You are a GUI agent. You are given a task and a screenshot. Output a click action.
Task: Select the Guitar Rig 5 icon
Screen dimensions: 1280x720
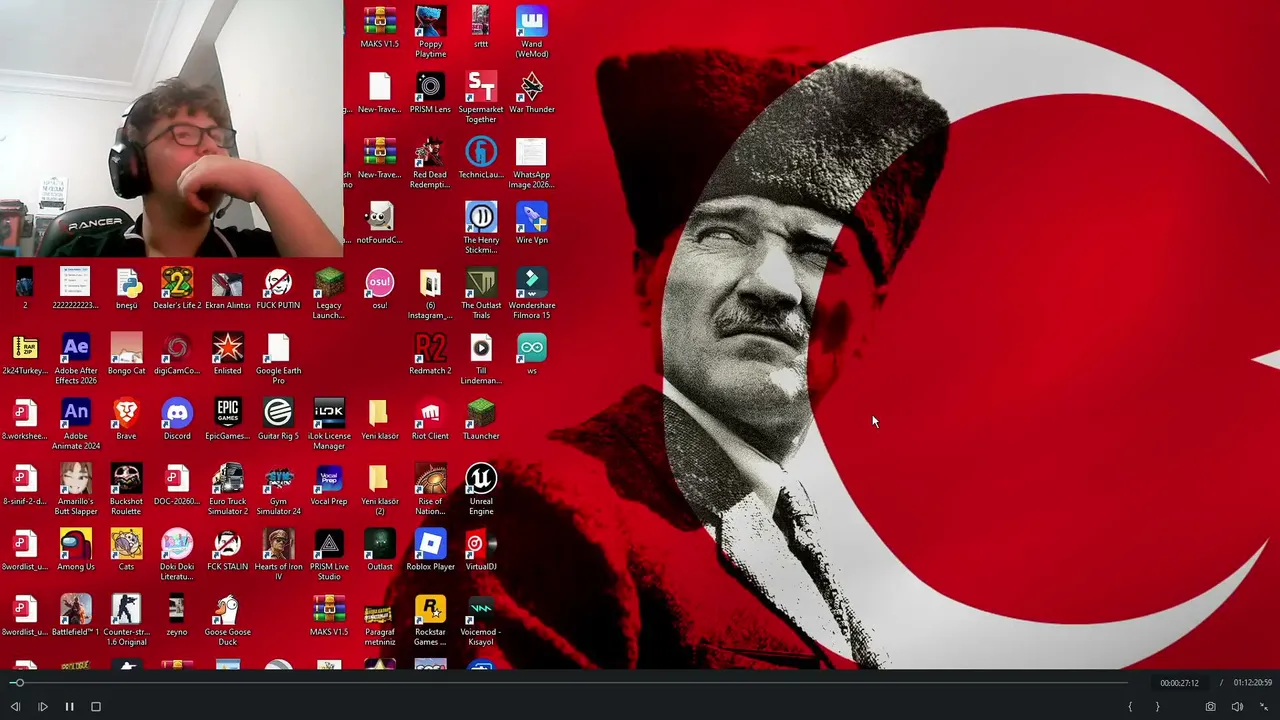278,419
